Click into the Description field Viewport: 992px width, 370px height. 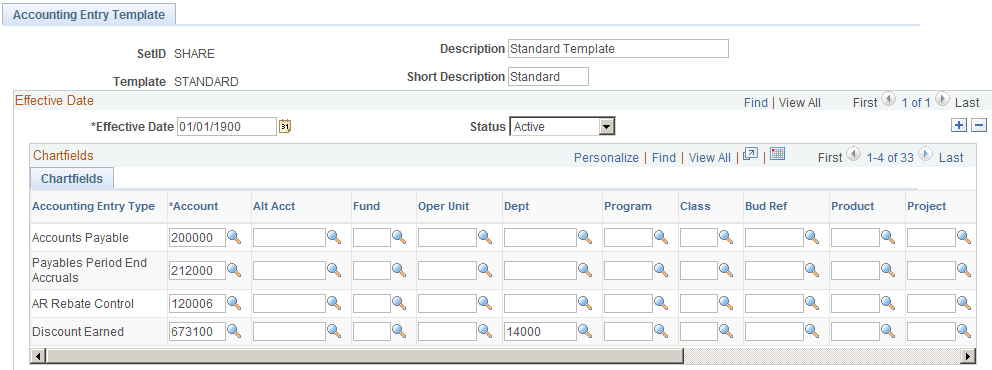point(618,49)
